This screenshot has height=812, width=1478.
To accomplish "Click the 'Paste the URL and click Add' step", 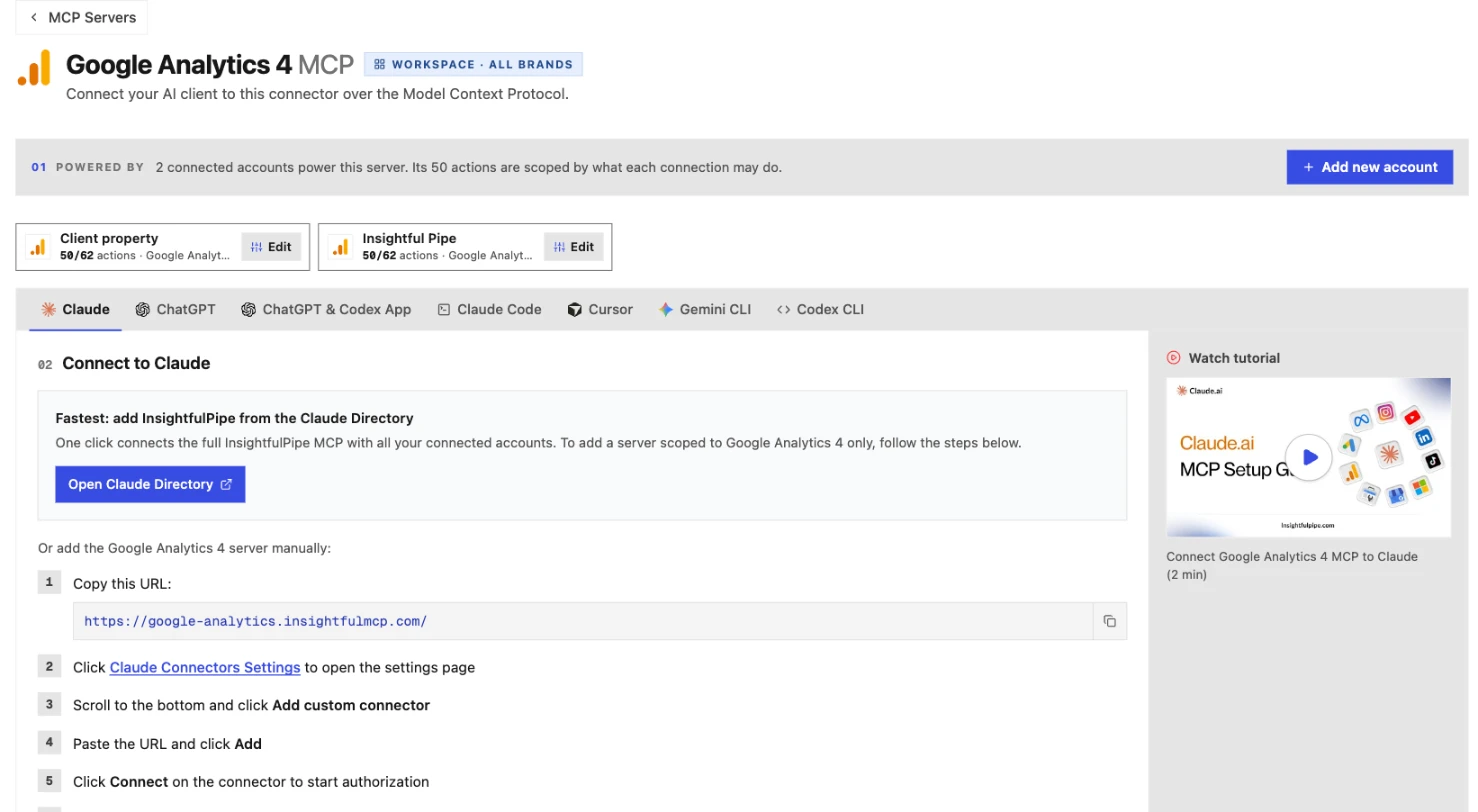I will 167,744.
